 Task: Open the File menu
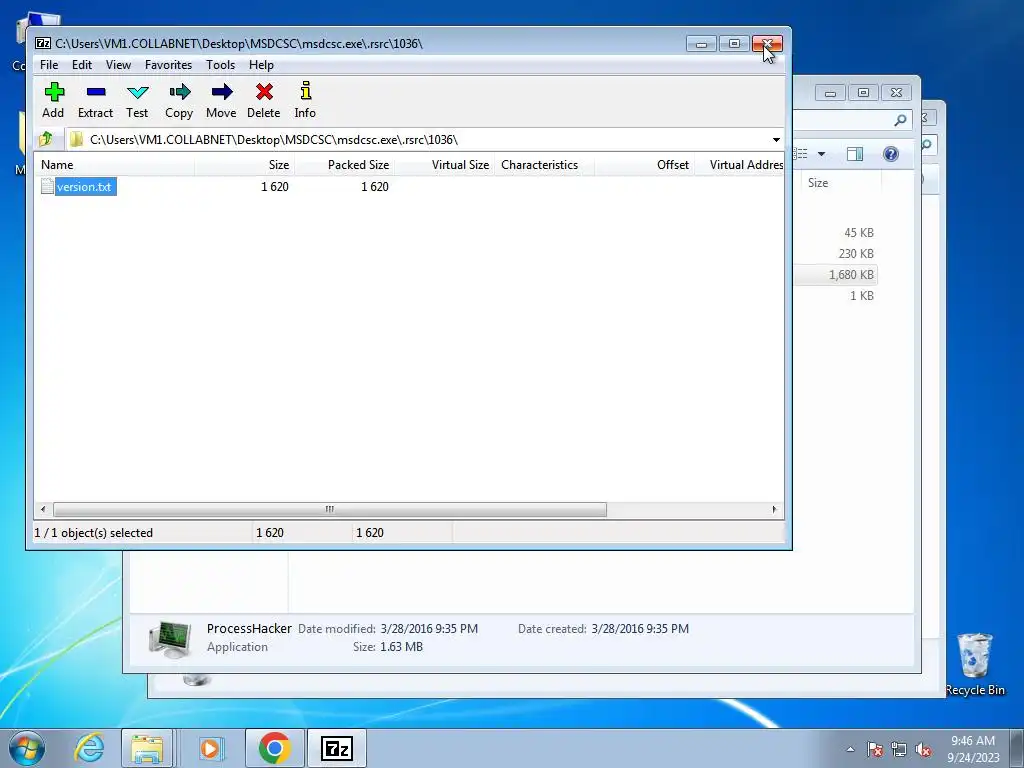[49, 65]
